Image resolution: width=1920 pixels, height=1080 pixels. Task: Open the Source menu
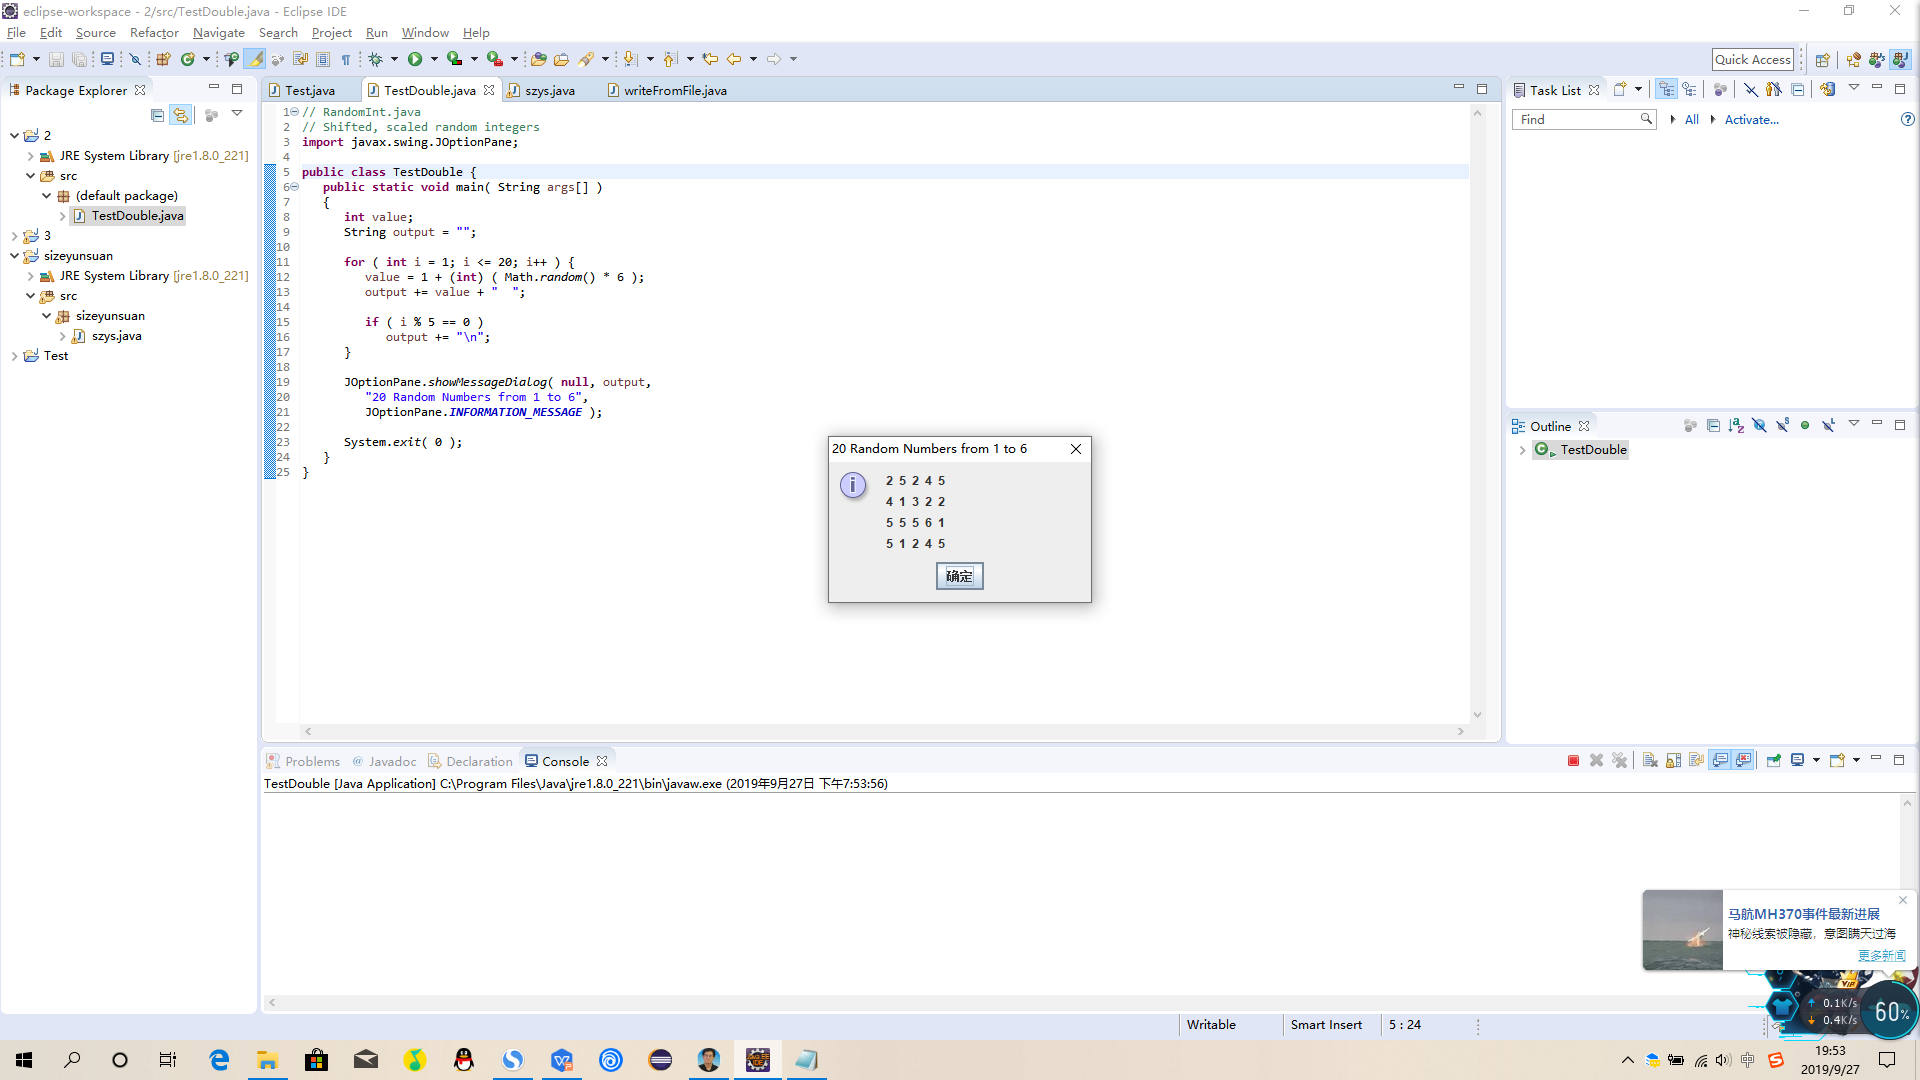click(x=95, y=33)
